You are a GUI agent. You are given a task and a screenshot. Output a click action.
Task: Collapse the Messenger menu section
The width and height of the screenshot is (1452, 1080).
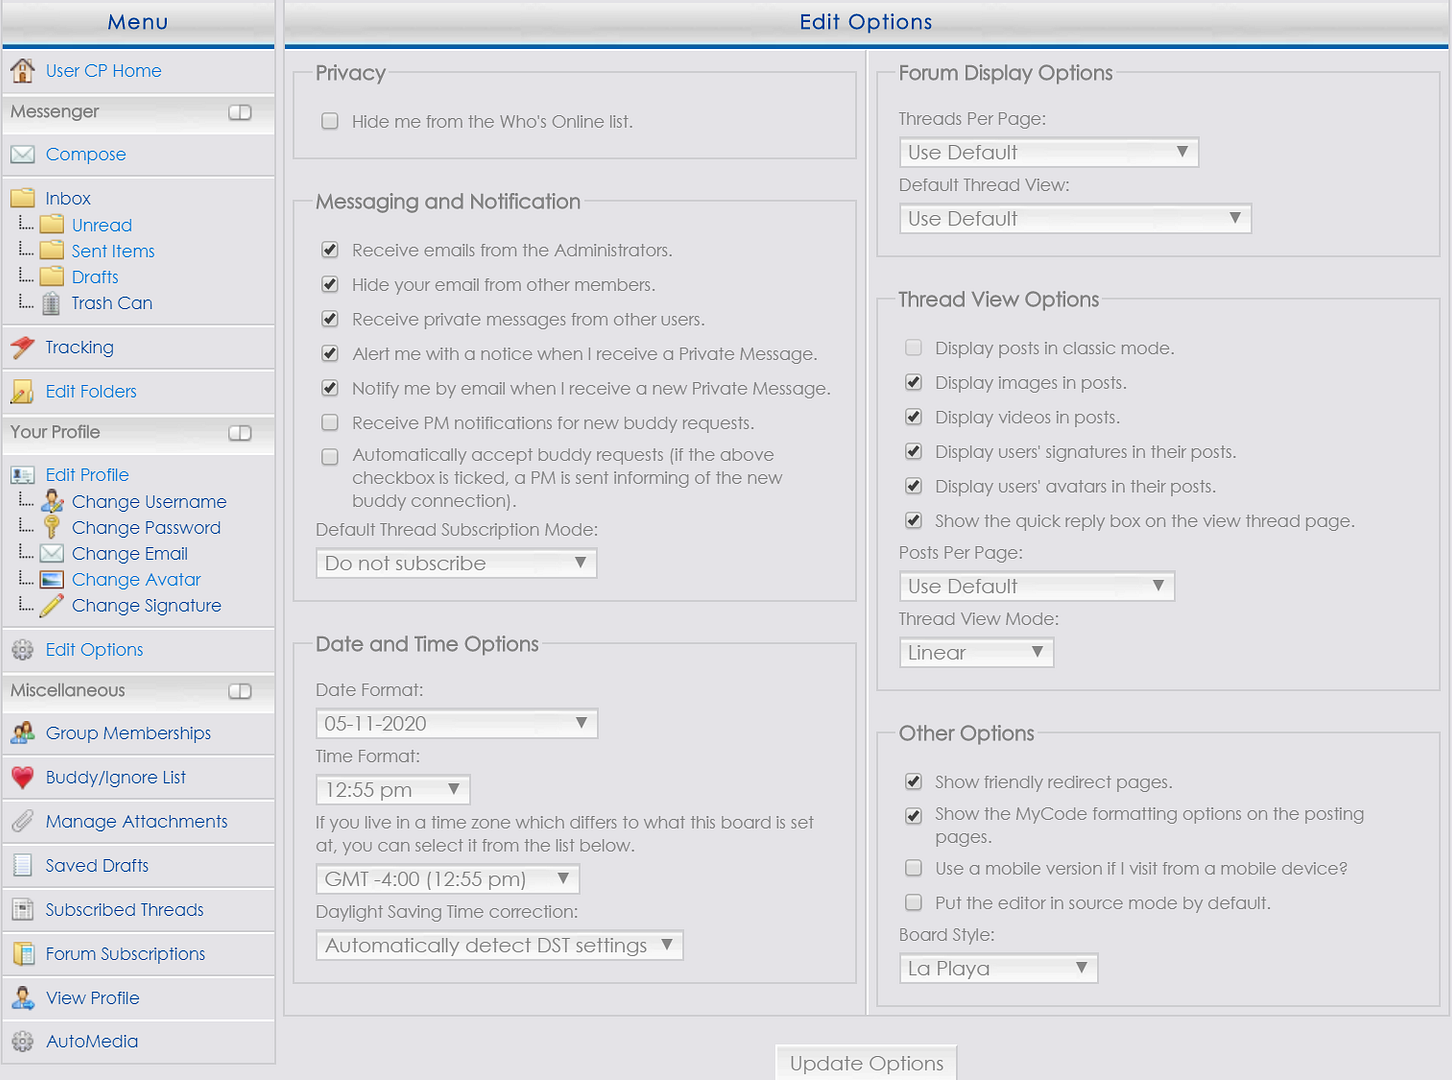click(240, 112)
